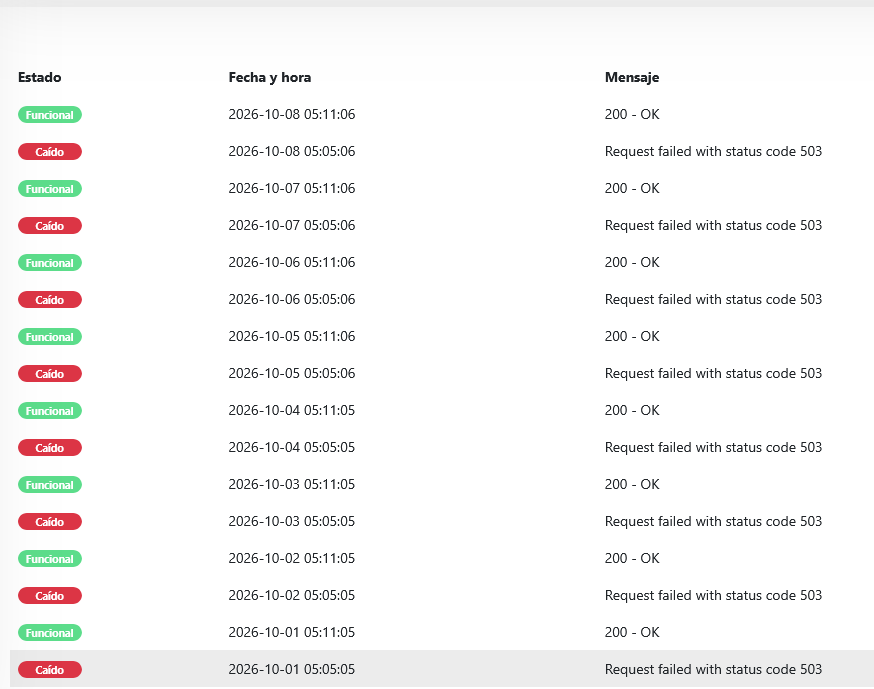Open the Funcional badge at 2026-10-04 05:11:05
Image resolution: width=874 pixels, height=689 pixels.
point(50,411)
